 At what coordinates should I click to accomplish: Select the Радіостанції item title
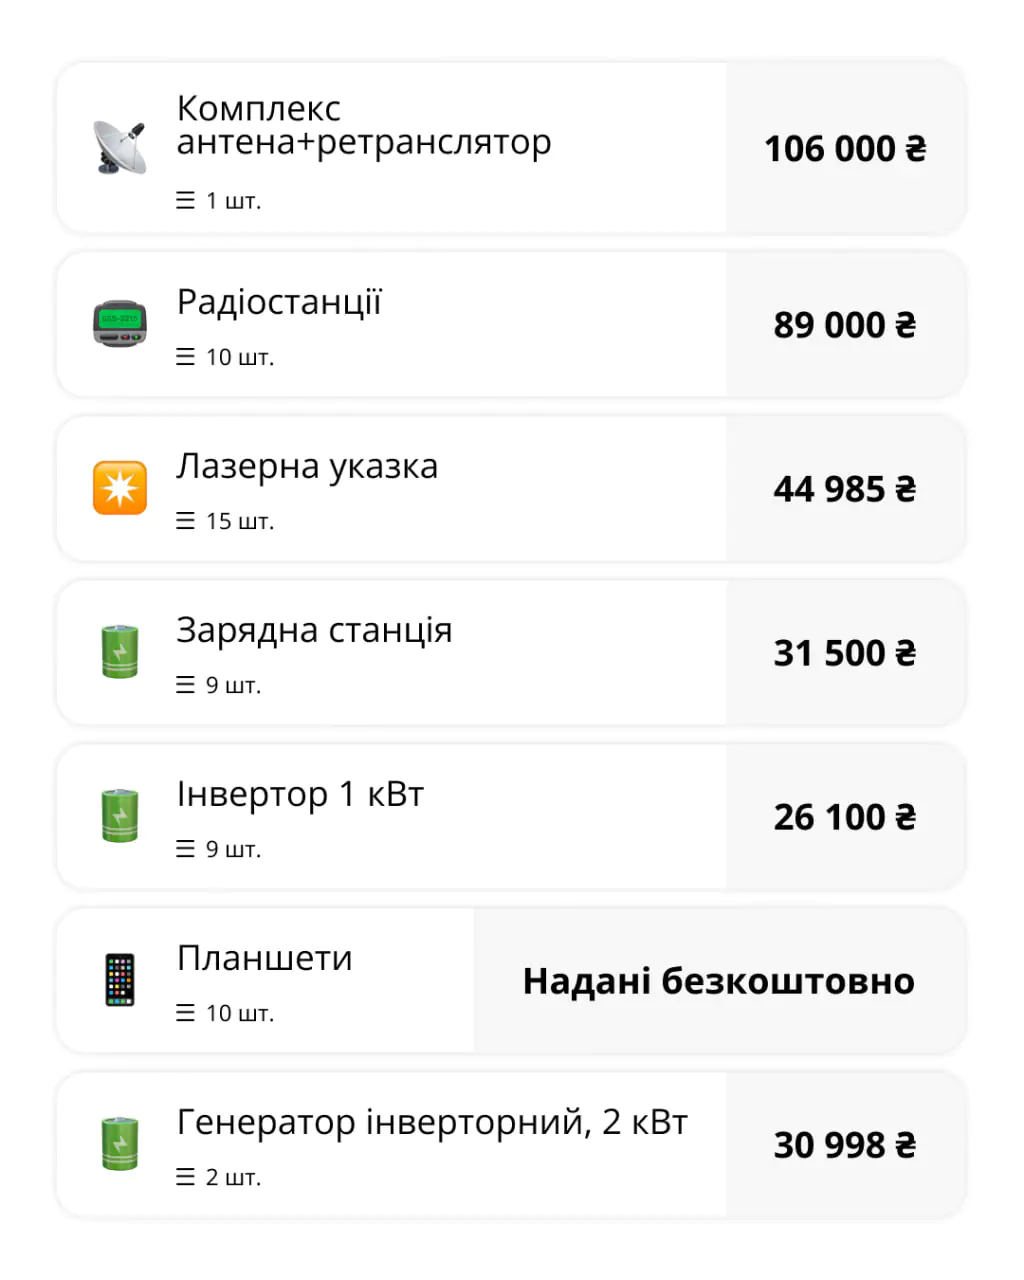pyautogui.click(x=279, y=302)
